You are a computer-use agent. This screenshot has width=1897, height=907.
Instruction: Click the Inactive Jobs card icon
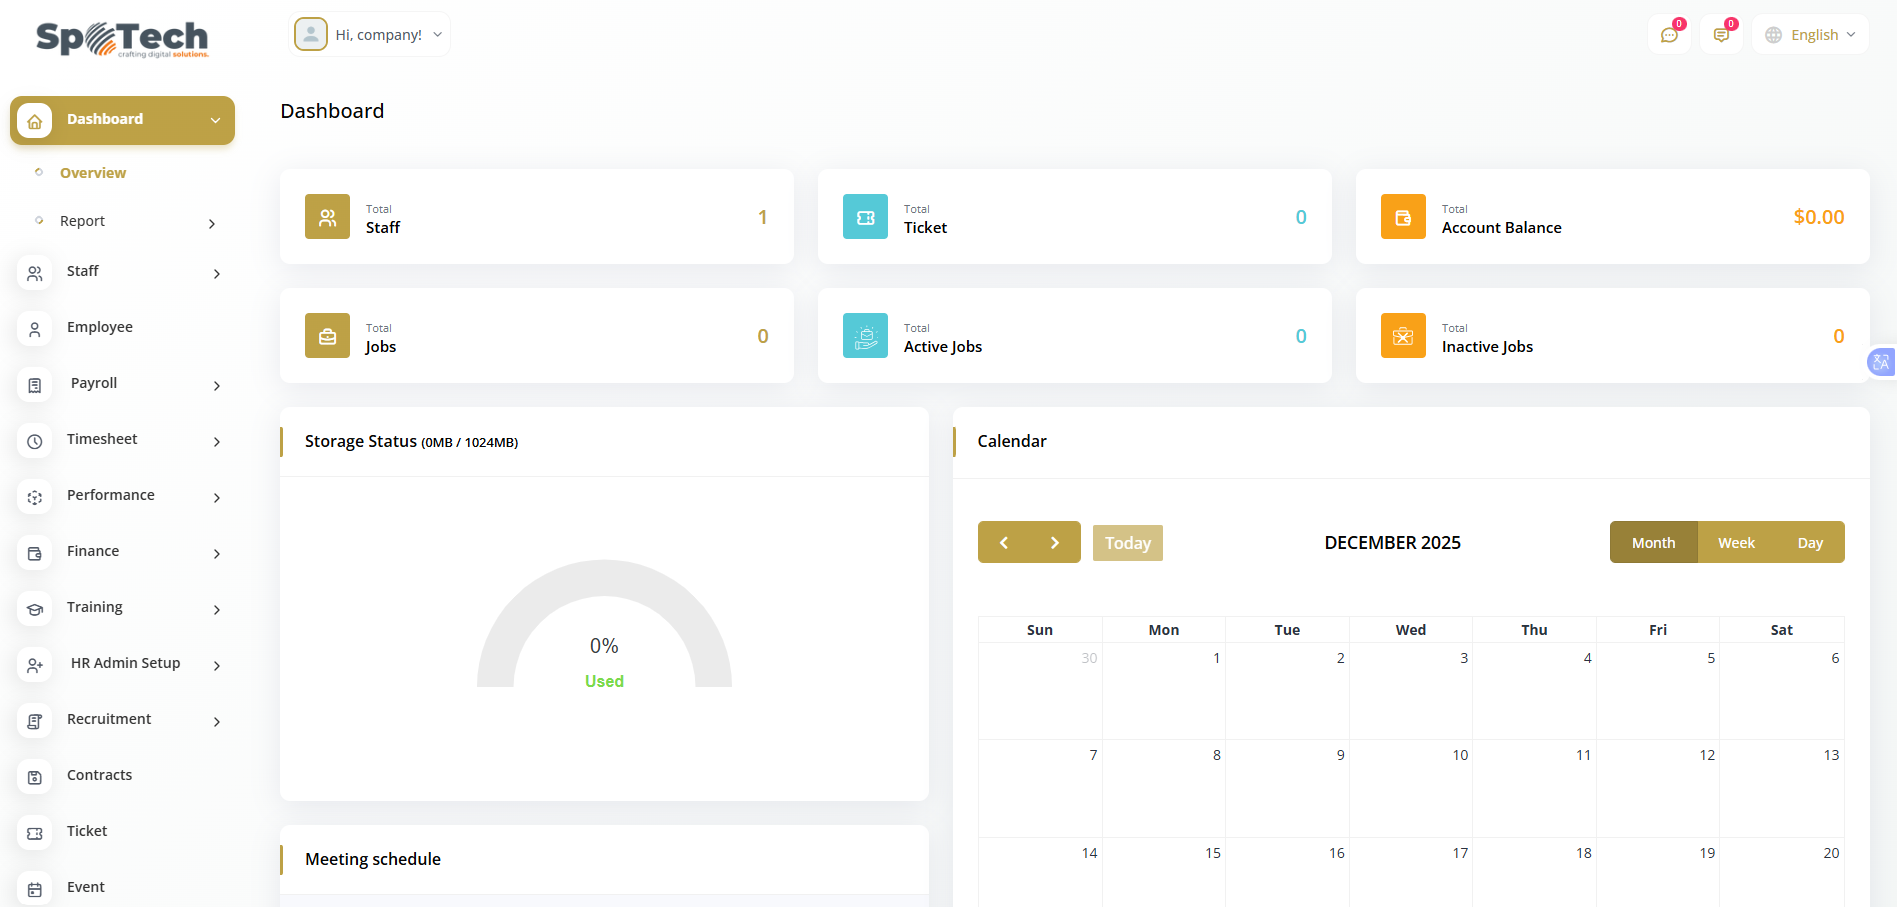click(1403, 336)
